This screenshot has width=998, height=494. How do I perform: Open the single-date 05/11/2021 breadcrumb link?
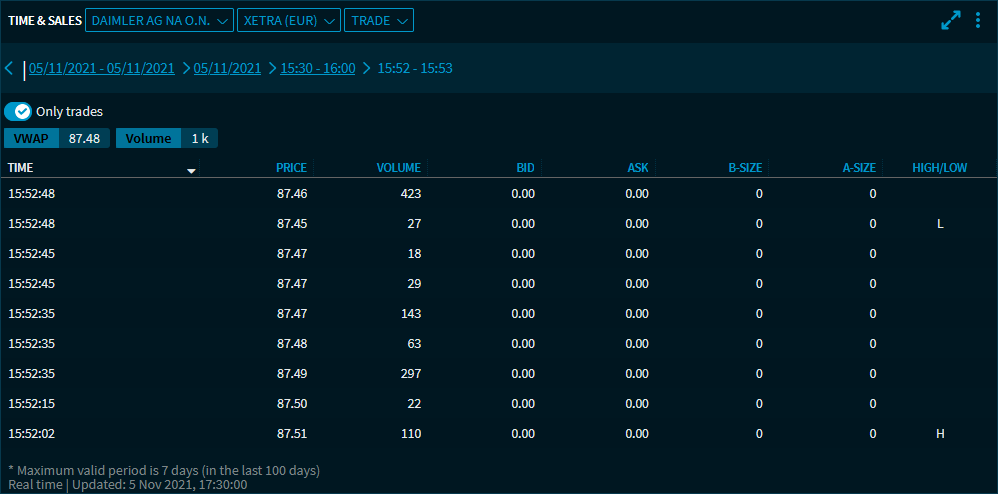click(x=227, y=69)
